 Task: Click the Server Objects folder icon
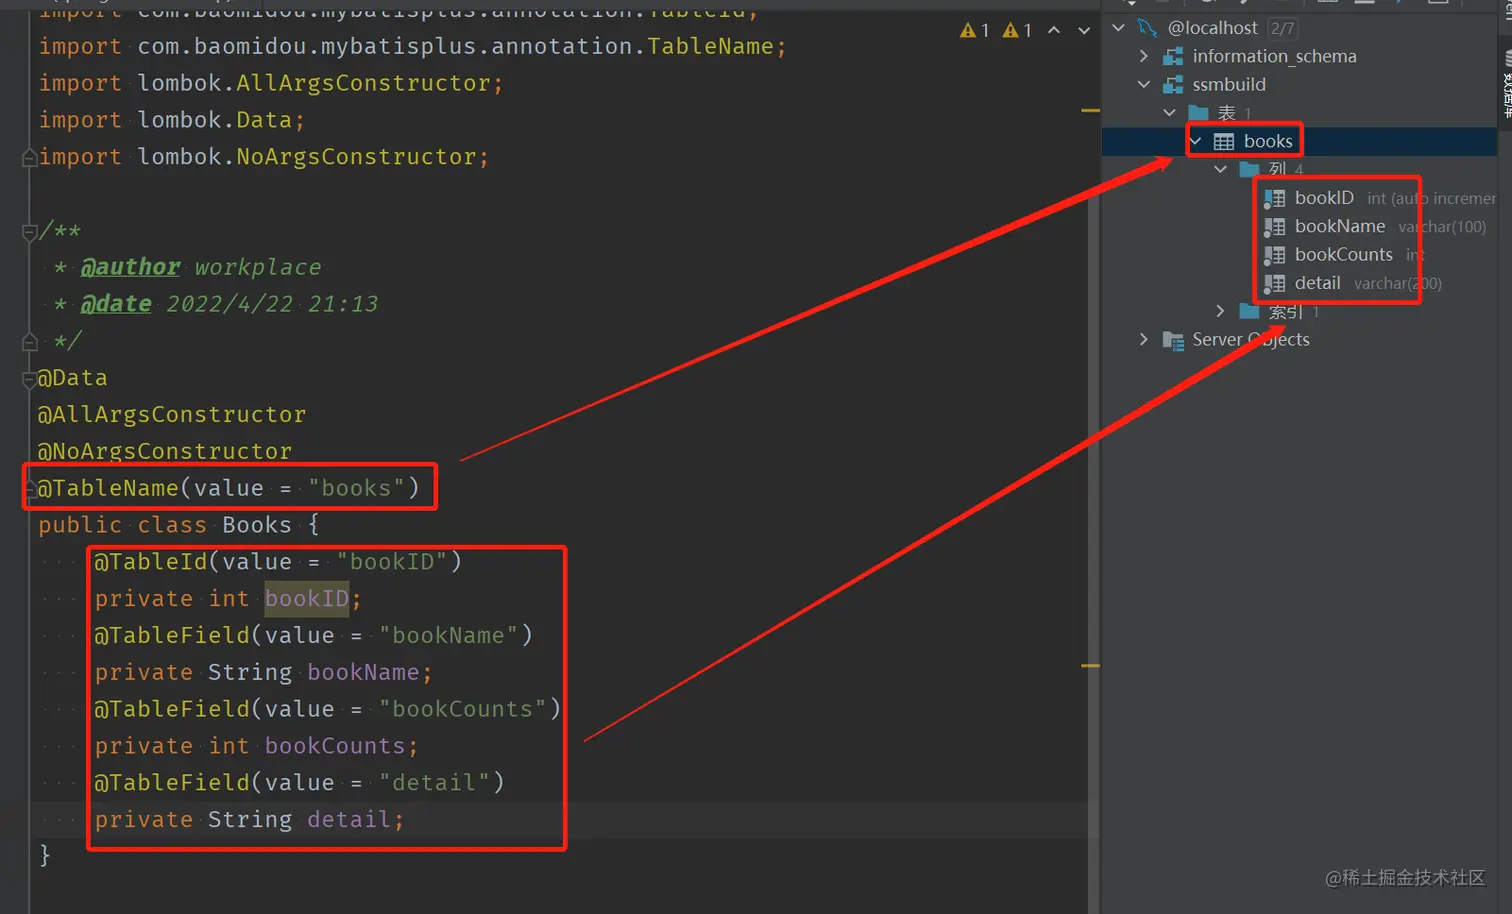click(x=1173, y=340)
